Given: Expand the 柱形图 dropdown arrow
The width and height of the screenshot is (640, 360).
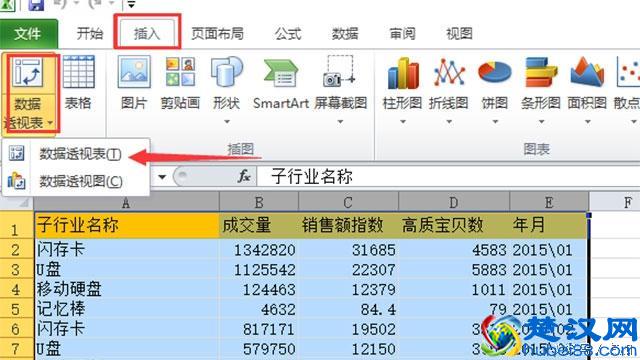Looking at the screenshot, I should coord(403,122).
